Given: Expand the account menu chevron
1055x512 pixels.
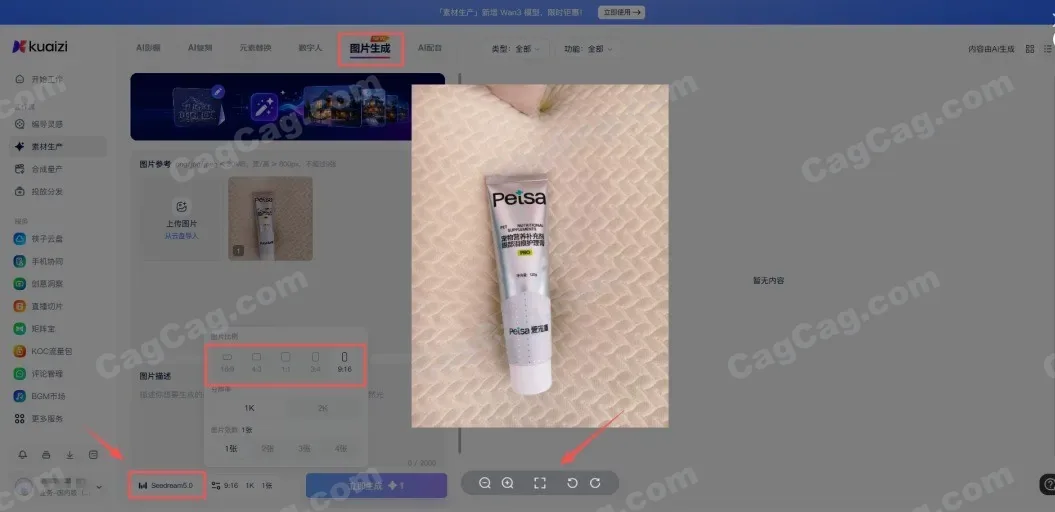Looking at the screenshot, I should tap(100, 487).
